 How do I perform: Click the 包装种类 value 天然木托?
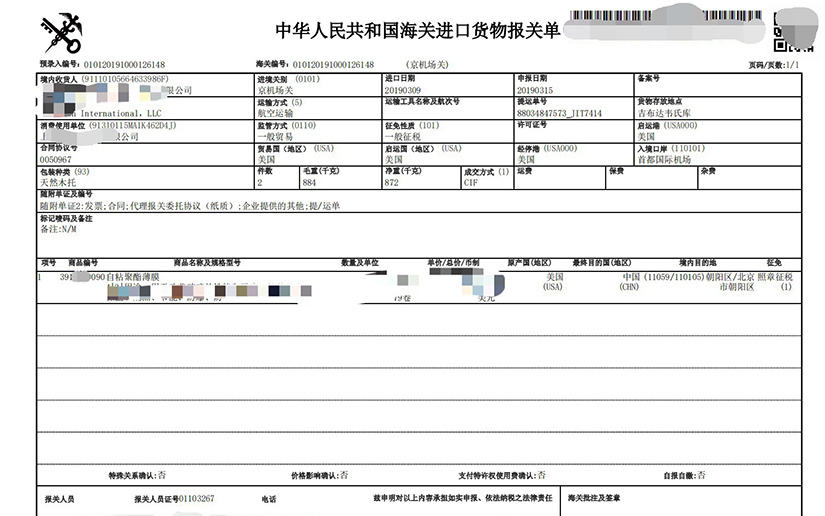click(58, 183)
